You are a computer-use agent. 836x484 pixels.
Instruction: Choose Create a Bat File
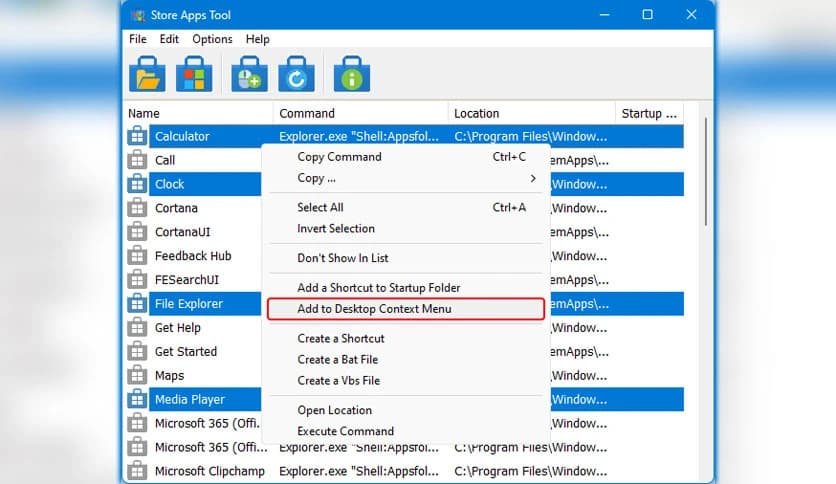(406, 360)
